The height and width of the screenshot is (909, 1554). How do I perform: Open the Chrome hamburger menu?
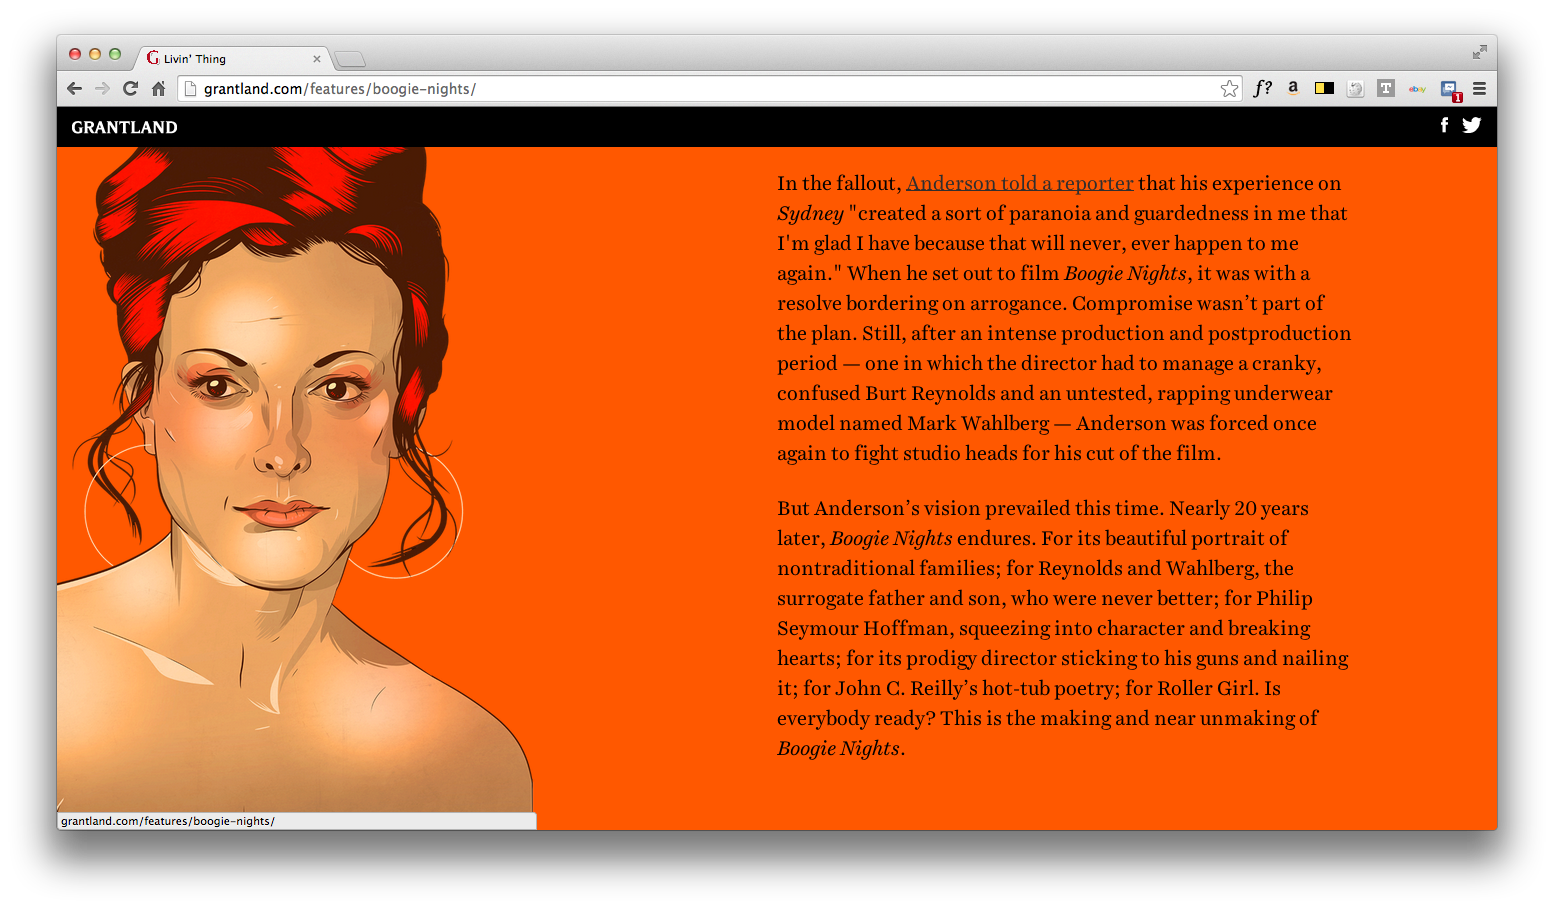coord(1479,89)
